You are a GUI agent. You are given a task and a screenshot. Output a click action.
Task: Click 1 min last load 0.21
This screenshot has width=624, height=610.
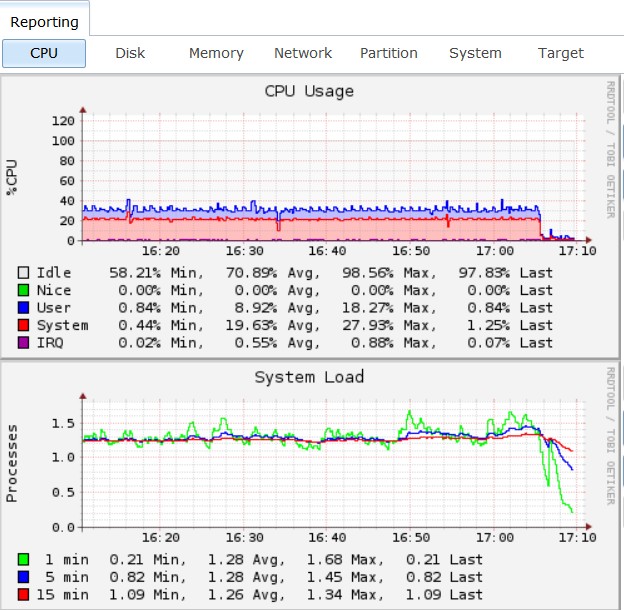423,559
